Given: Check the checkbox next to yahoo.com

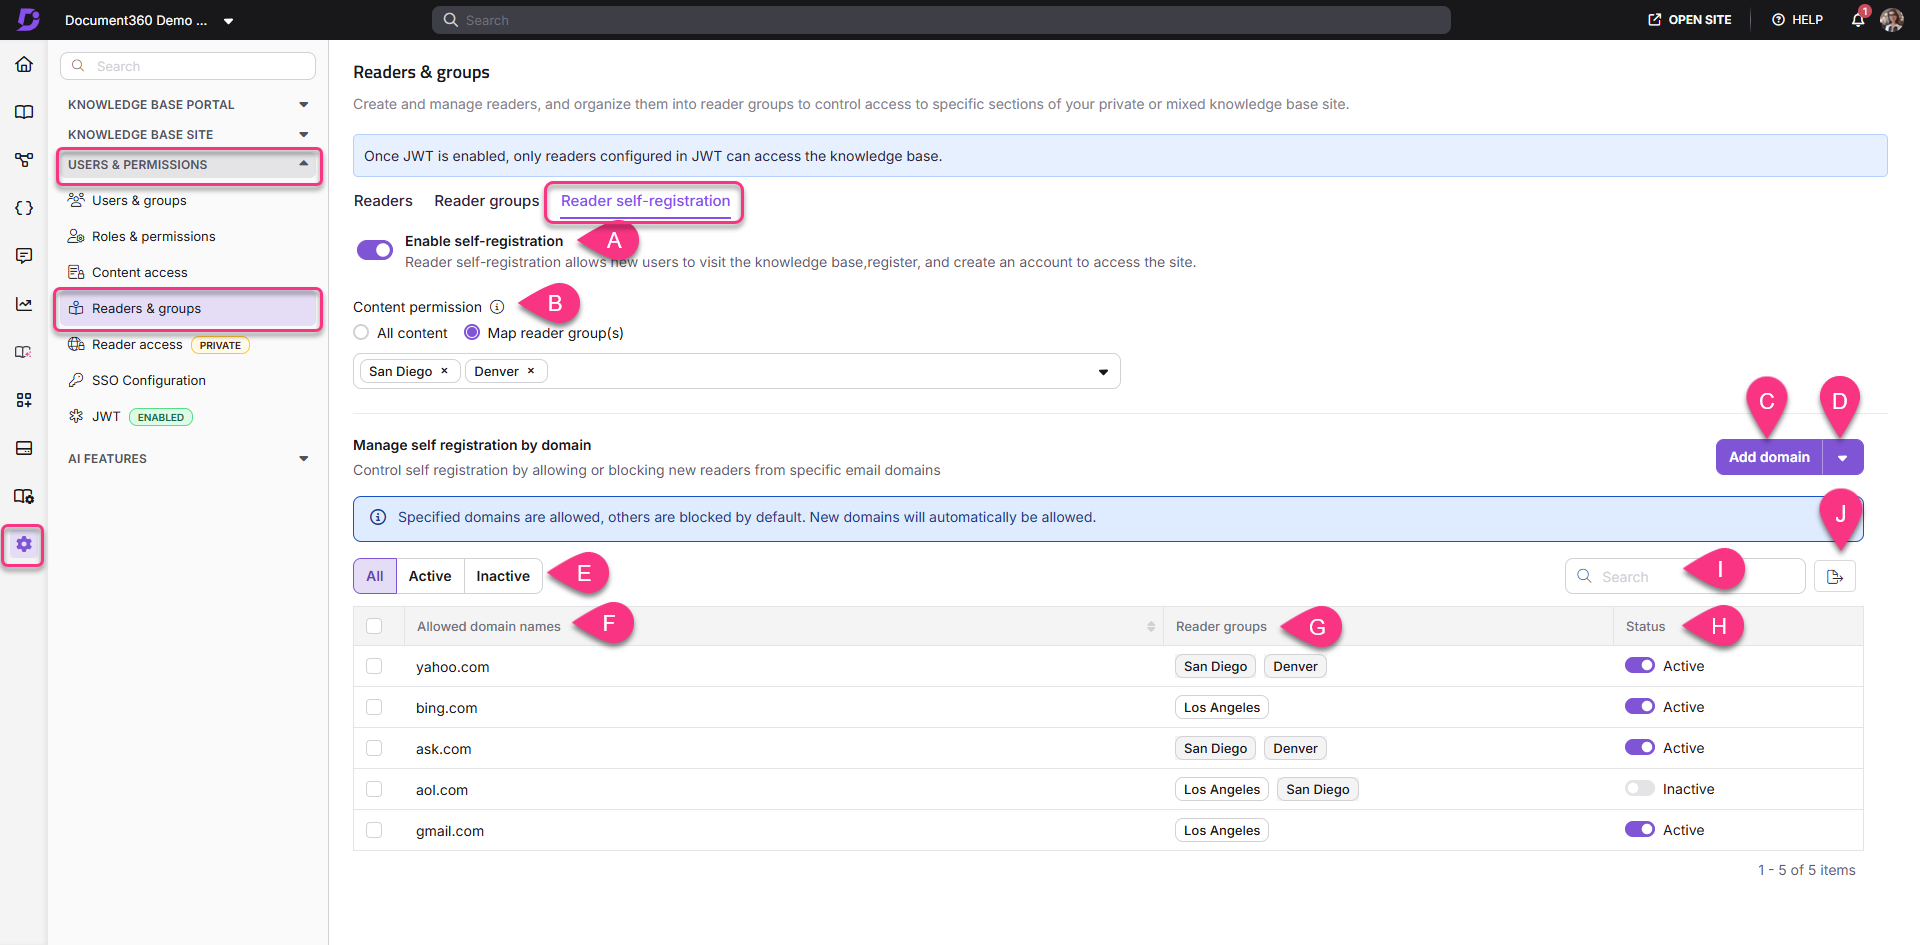Looking at the screenshot, I should tap(375, 666).
